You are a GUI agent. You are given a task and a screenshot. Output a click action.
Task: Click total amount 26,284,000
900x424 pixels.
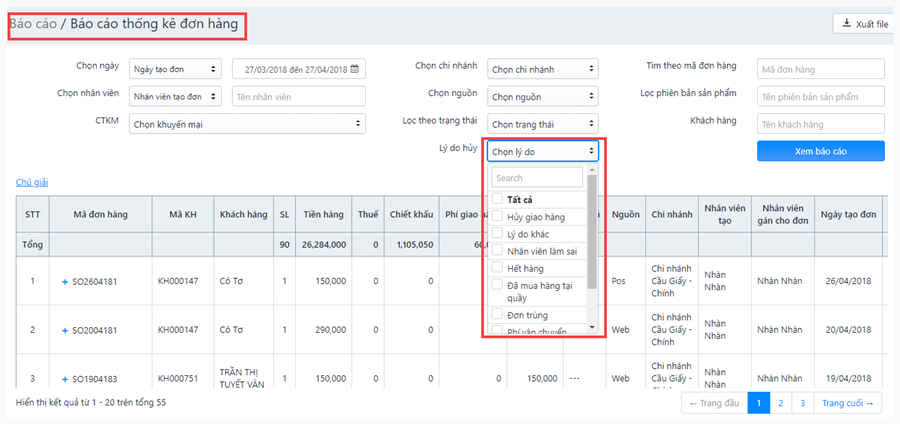tap(324, 244)
